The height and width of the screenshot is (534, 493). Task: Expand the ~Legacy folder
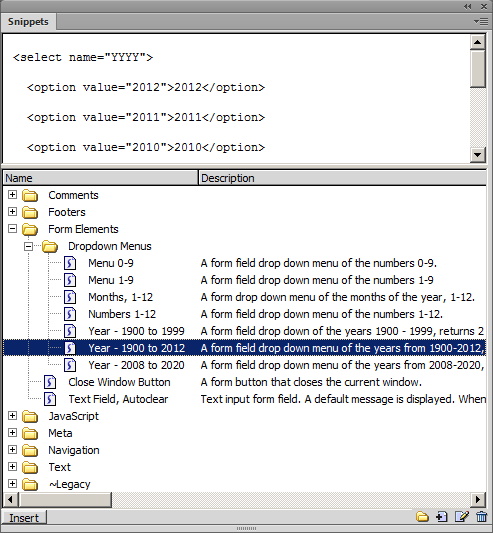point(12,484)
